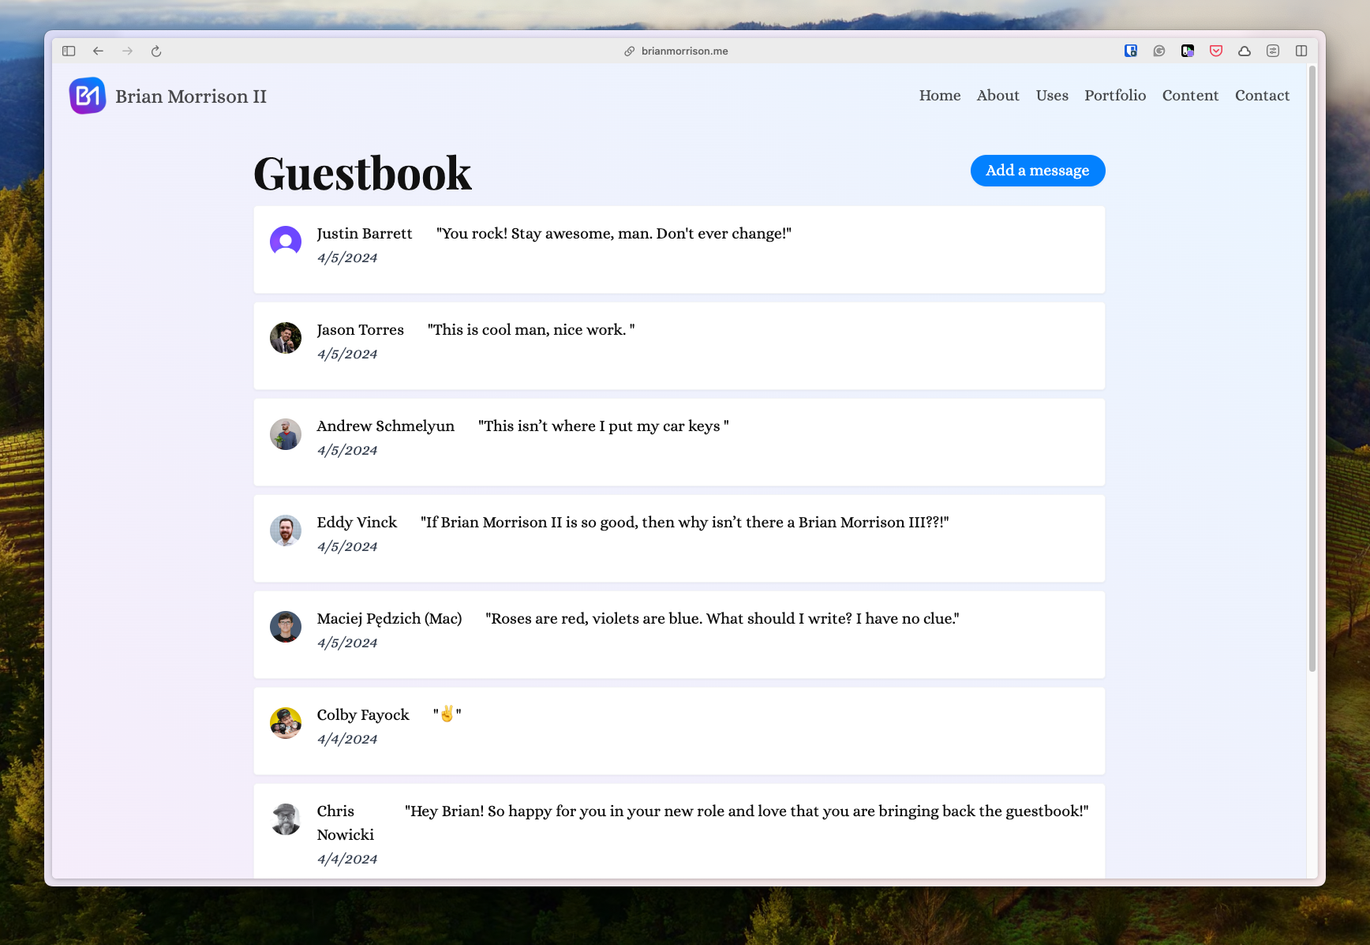1370x945 pixels.
Task: Click Justin Barrett's purple avatar
Action: click(286, 241)
